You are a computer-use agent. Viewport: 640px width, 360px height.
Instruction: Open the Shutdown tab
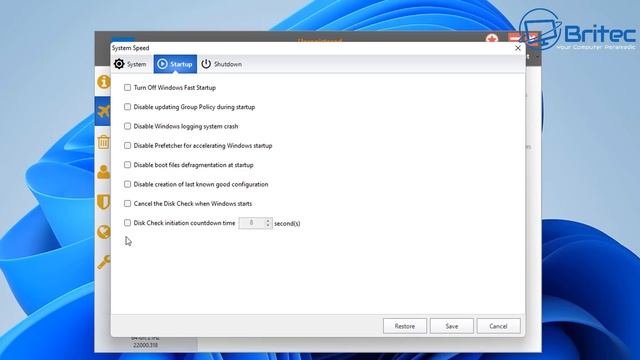[222, 64]
